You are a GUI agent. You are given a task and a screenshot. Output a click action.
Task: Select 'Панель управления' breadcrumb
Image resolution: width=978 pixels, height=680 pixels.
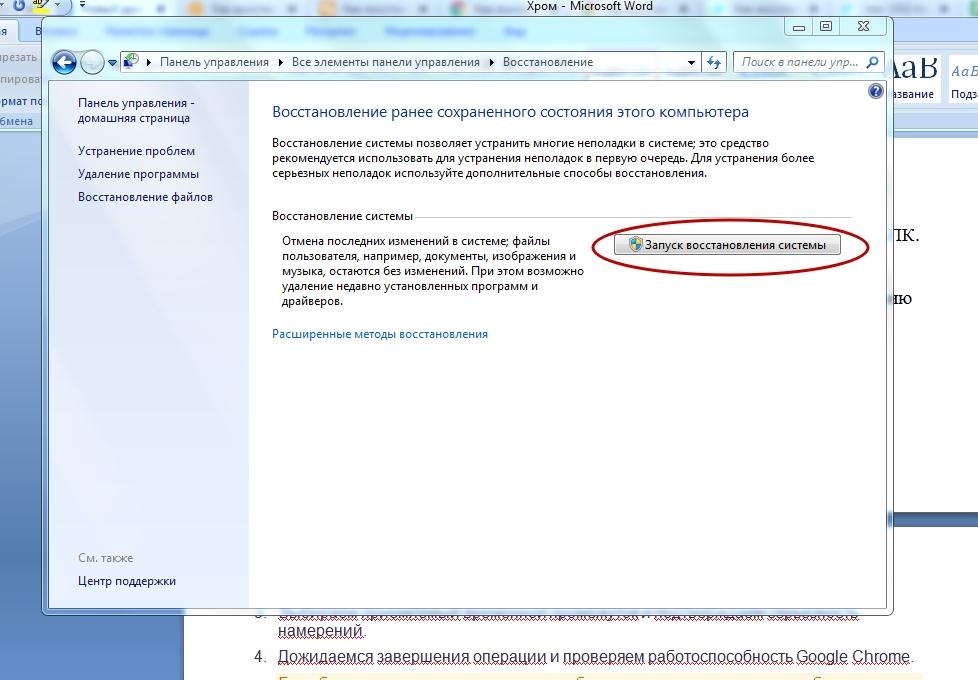coord(214,62)
